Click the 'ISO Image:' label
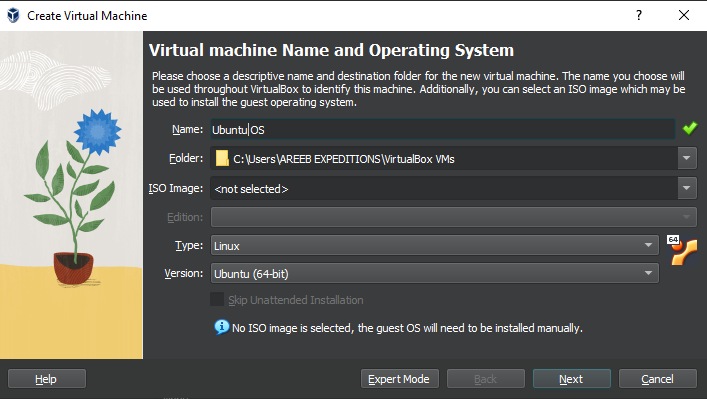This screenshot has height=399, width=707. [x=176, y=188]
